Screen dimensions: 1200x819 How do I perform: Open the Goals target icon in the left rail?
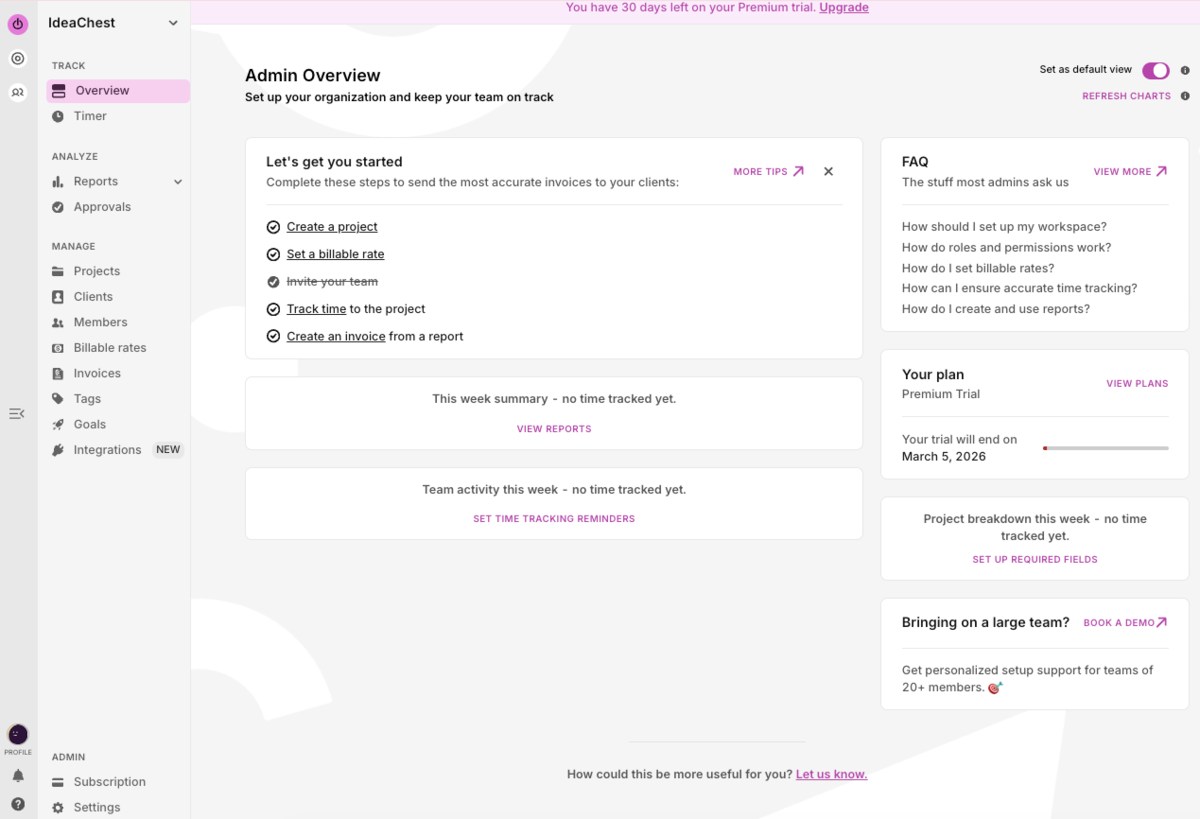17,58
